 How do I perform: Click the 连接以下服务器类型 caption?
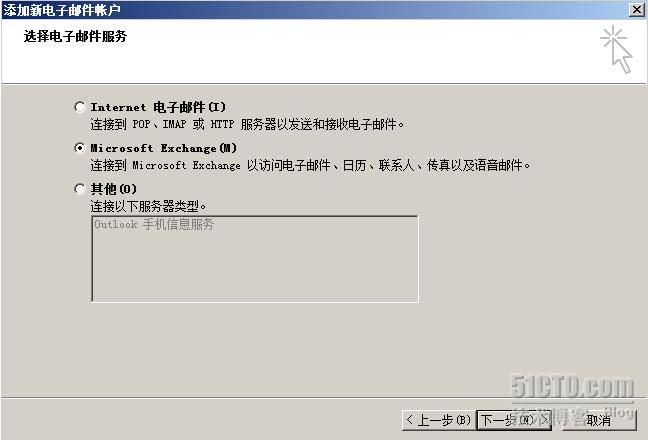pyautogui.click(x=148, y=206)
